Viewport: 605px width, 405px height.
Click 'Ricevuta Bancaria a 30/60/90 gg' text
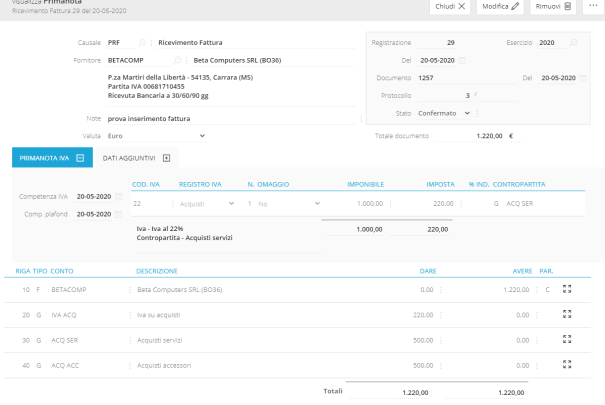pyautogui.click(x=158, y=96)
